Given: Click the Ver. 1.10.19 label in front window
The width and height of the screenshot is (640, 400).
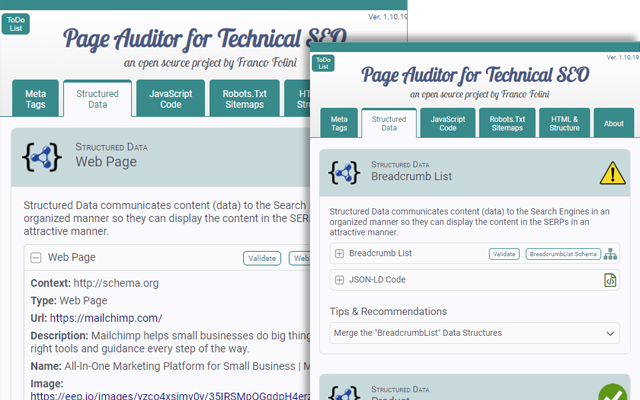Looking at the screenshot, I should 623,58.
